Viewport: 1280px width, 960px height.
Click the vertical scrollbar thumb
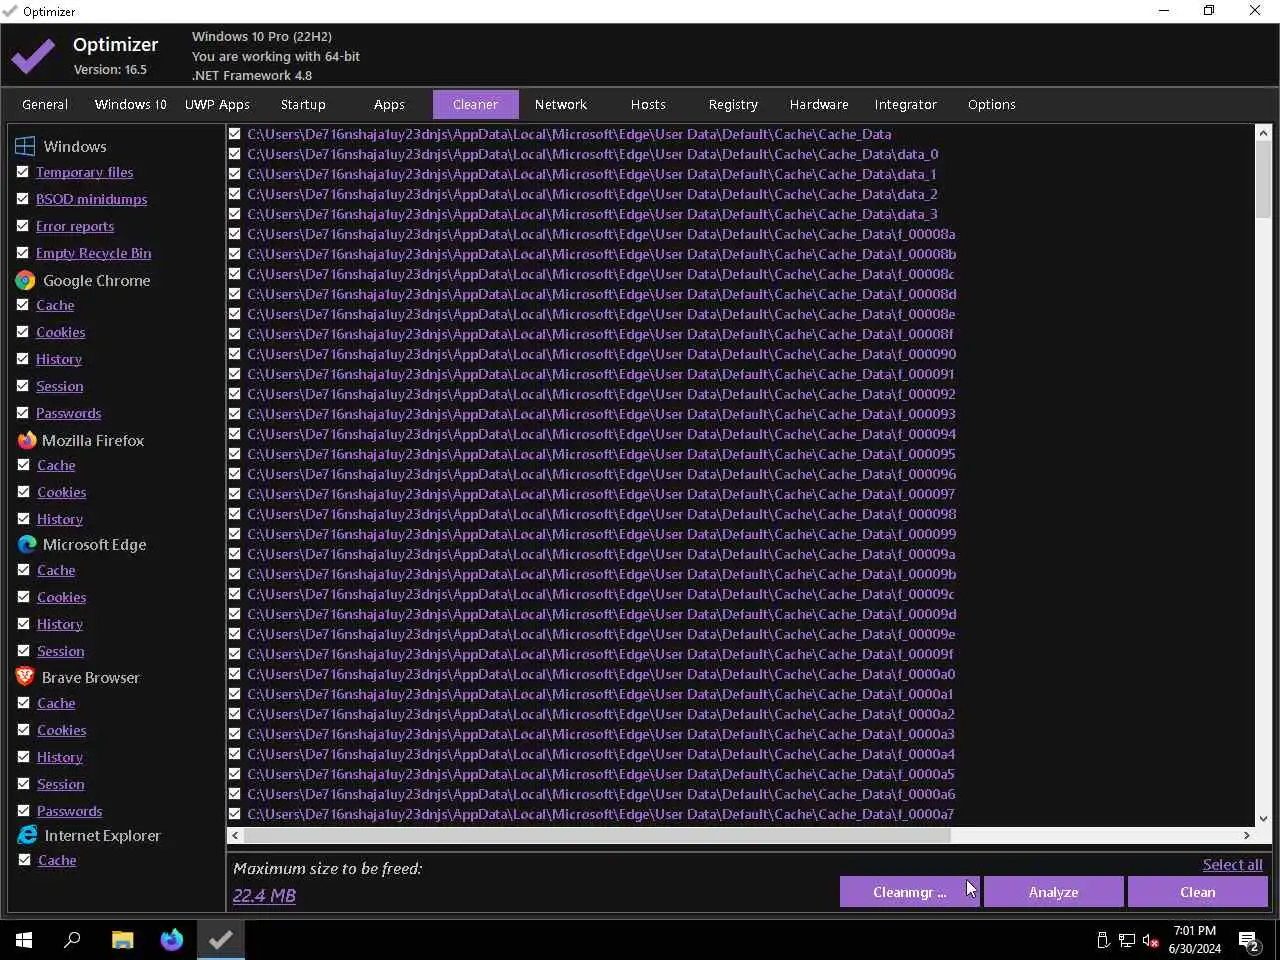click(1263, 178)
